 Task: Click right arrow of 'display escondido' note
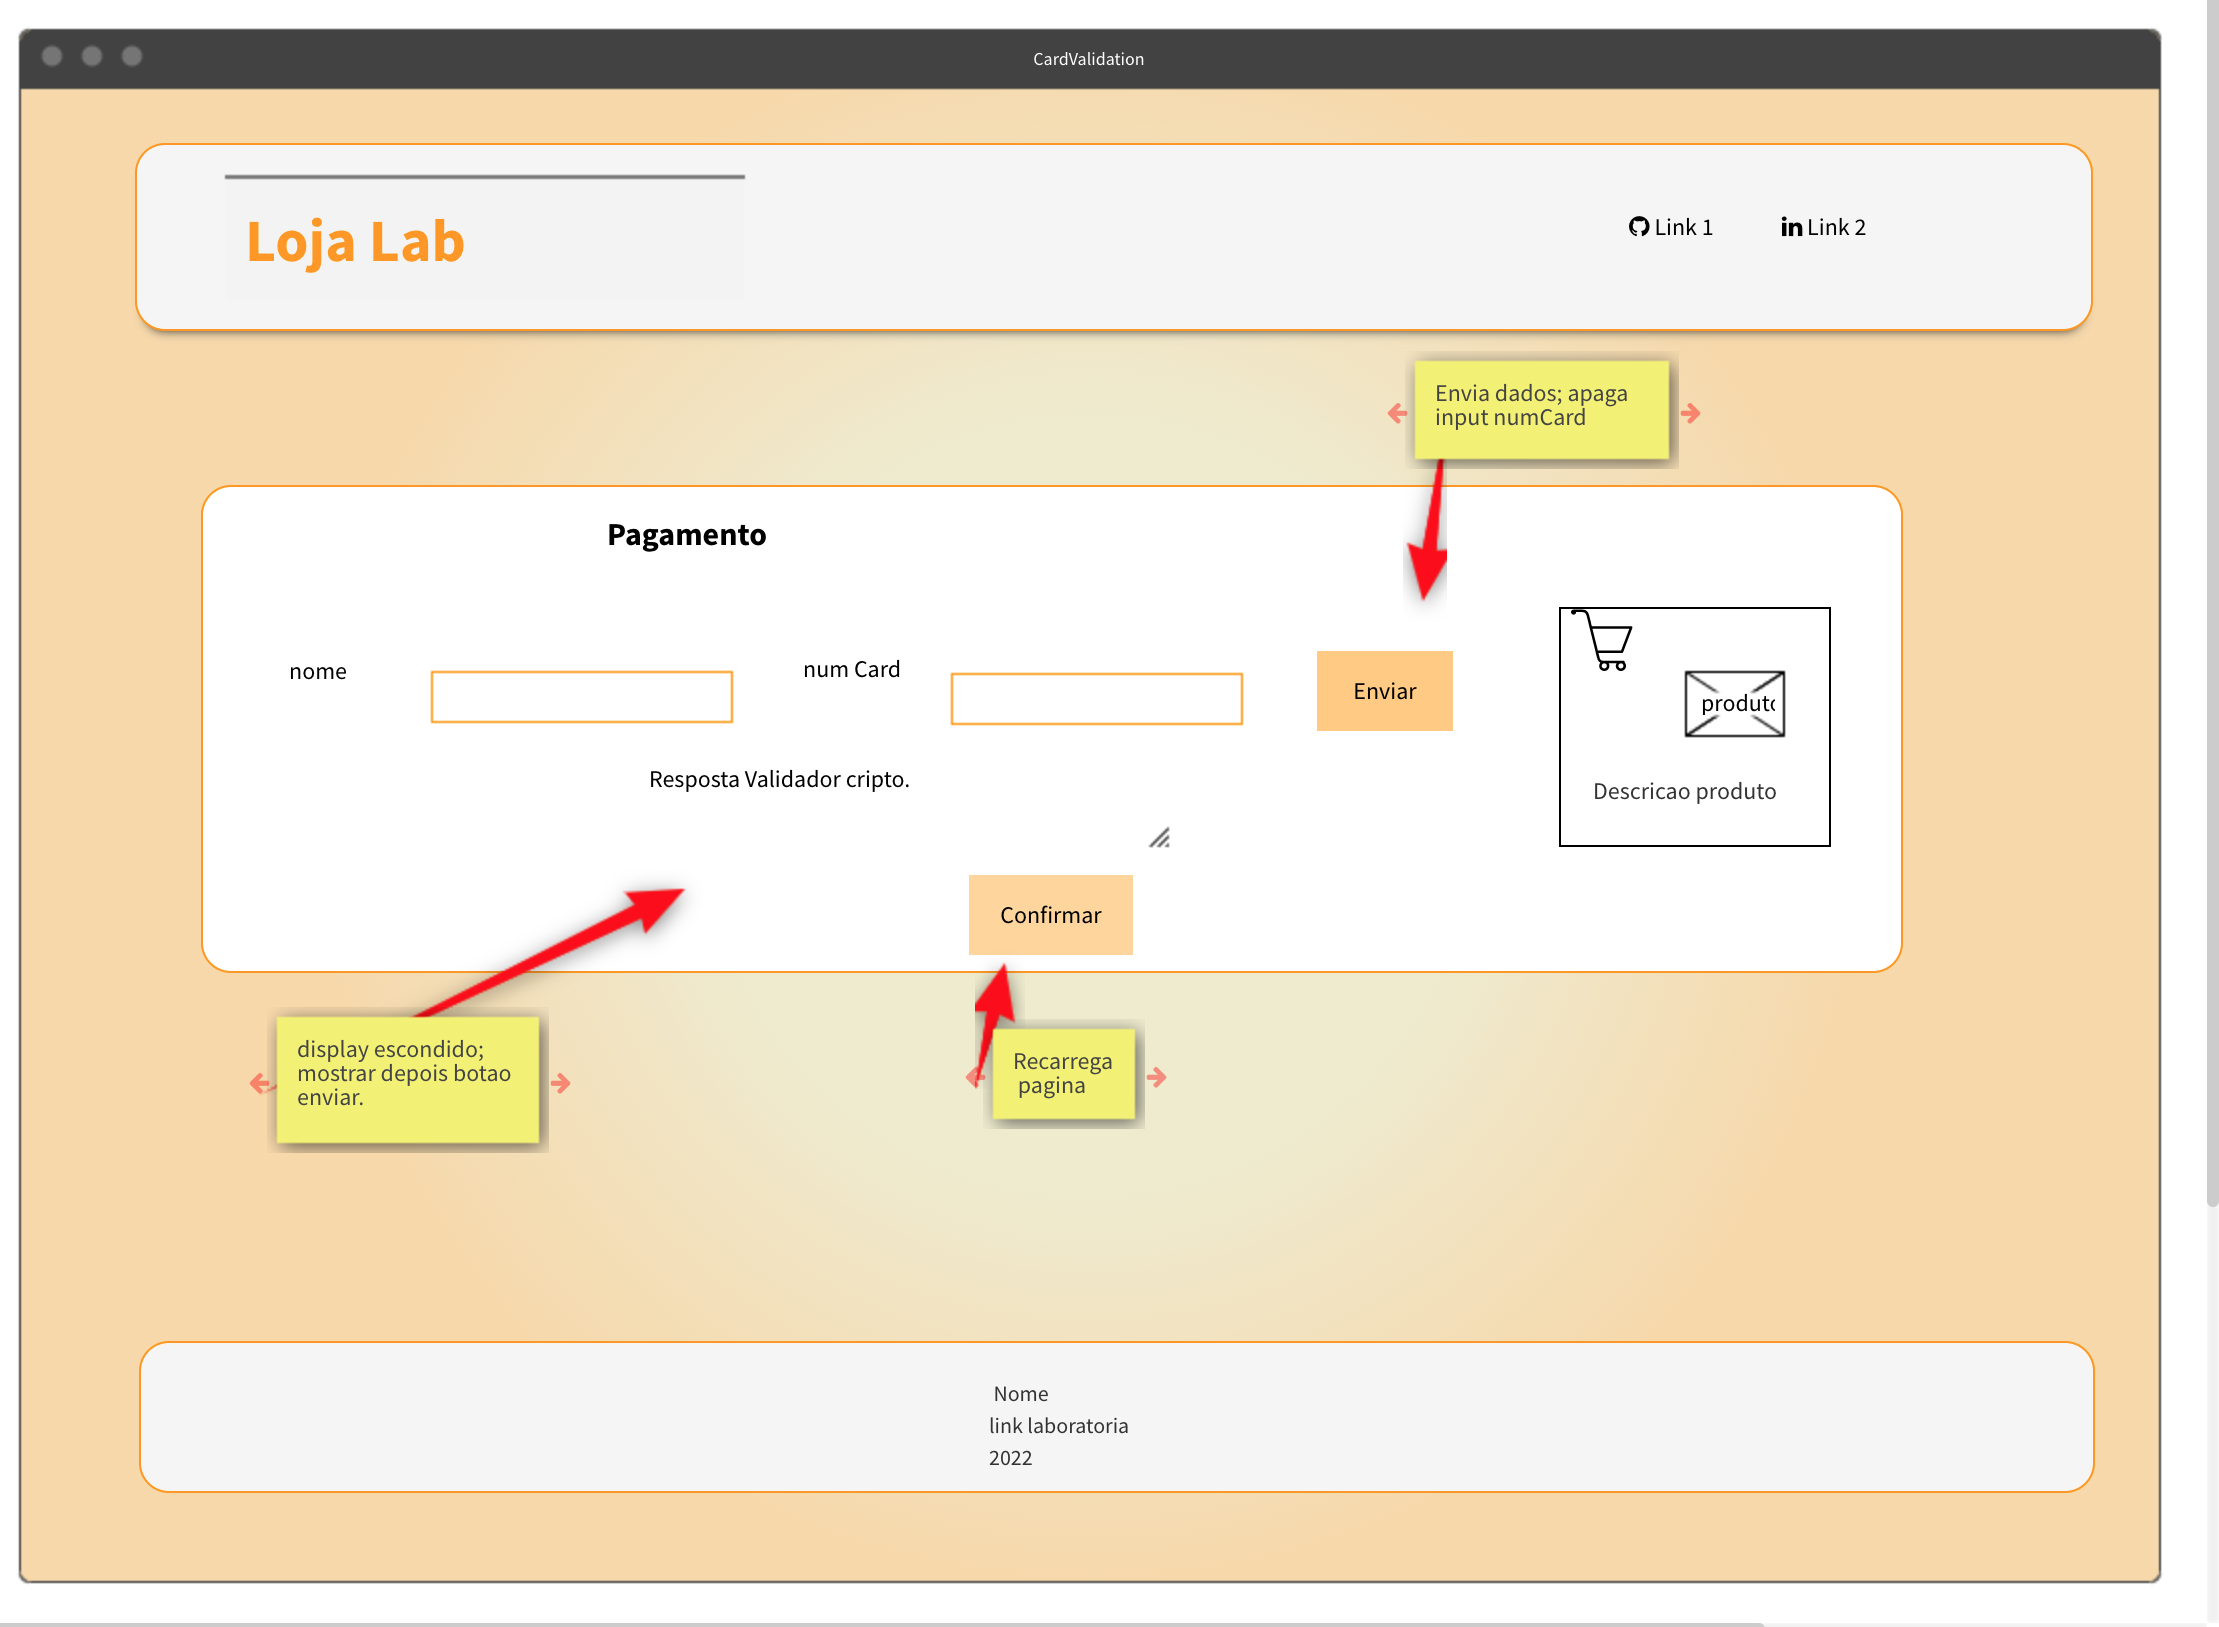[561, 1083]
